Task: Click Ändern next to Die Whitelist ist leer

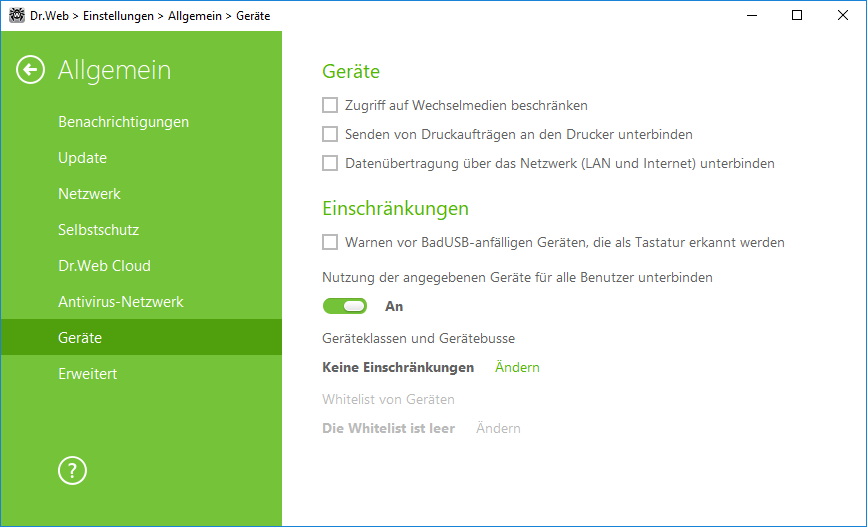Action: point(498,428)
